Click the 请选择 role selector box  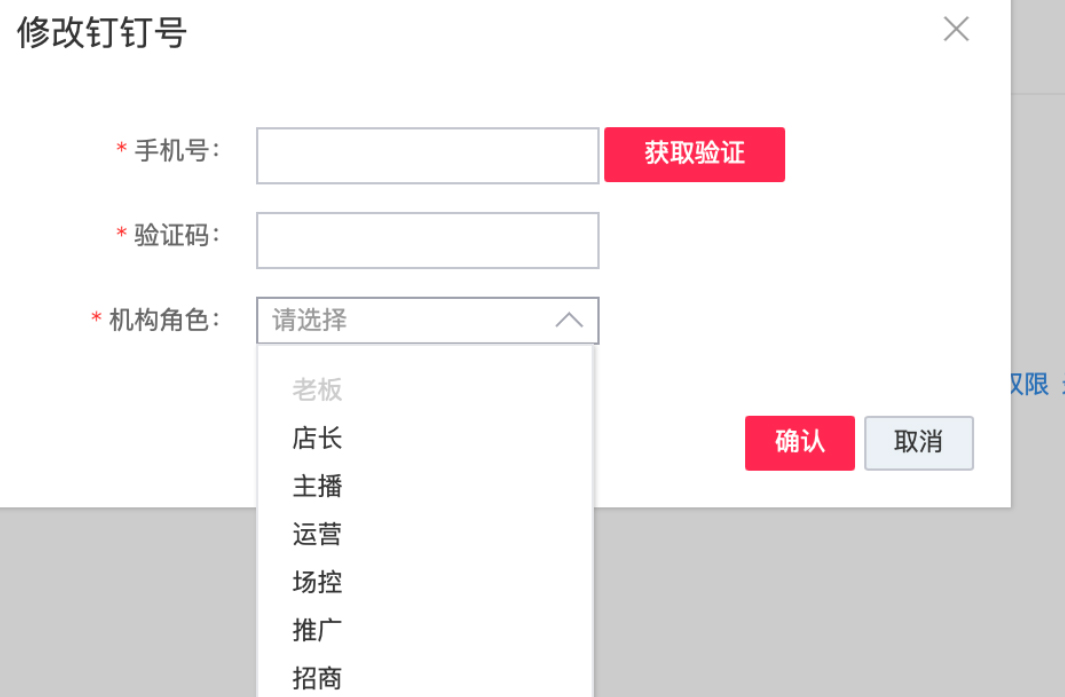tap(400, 320)
